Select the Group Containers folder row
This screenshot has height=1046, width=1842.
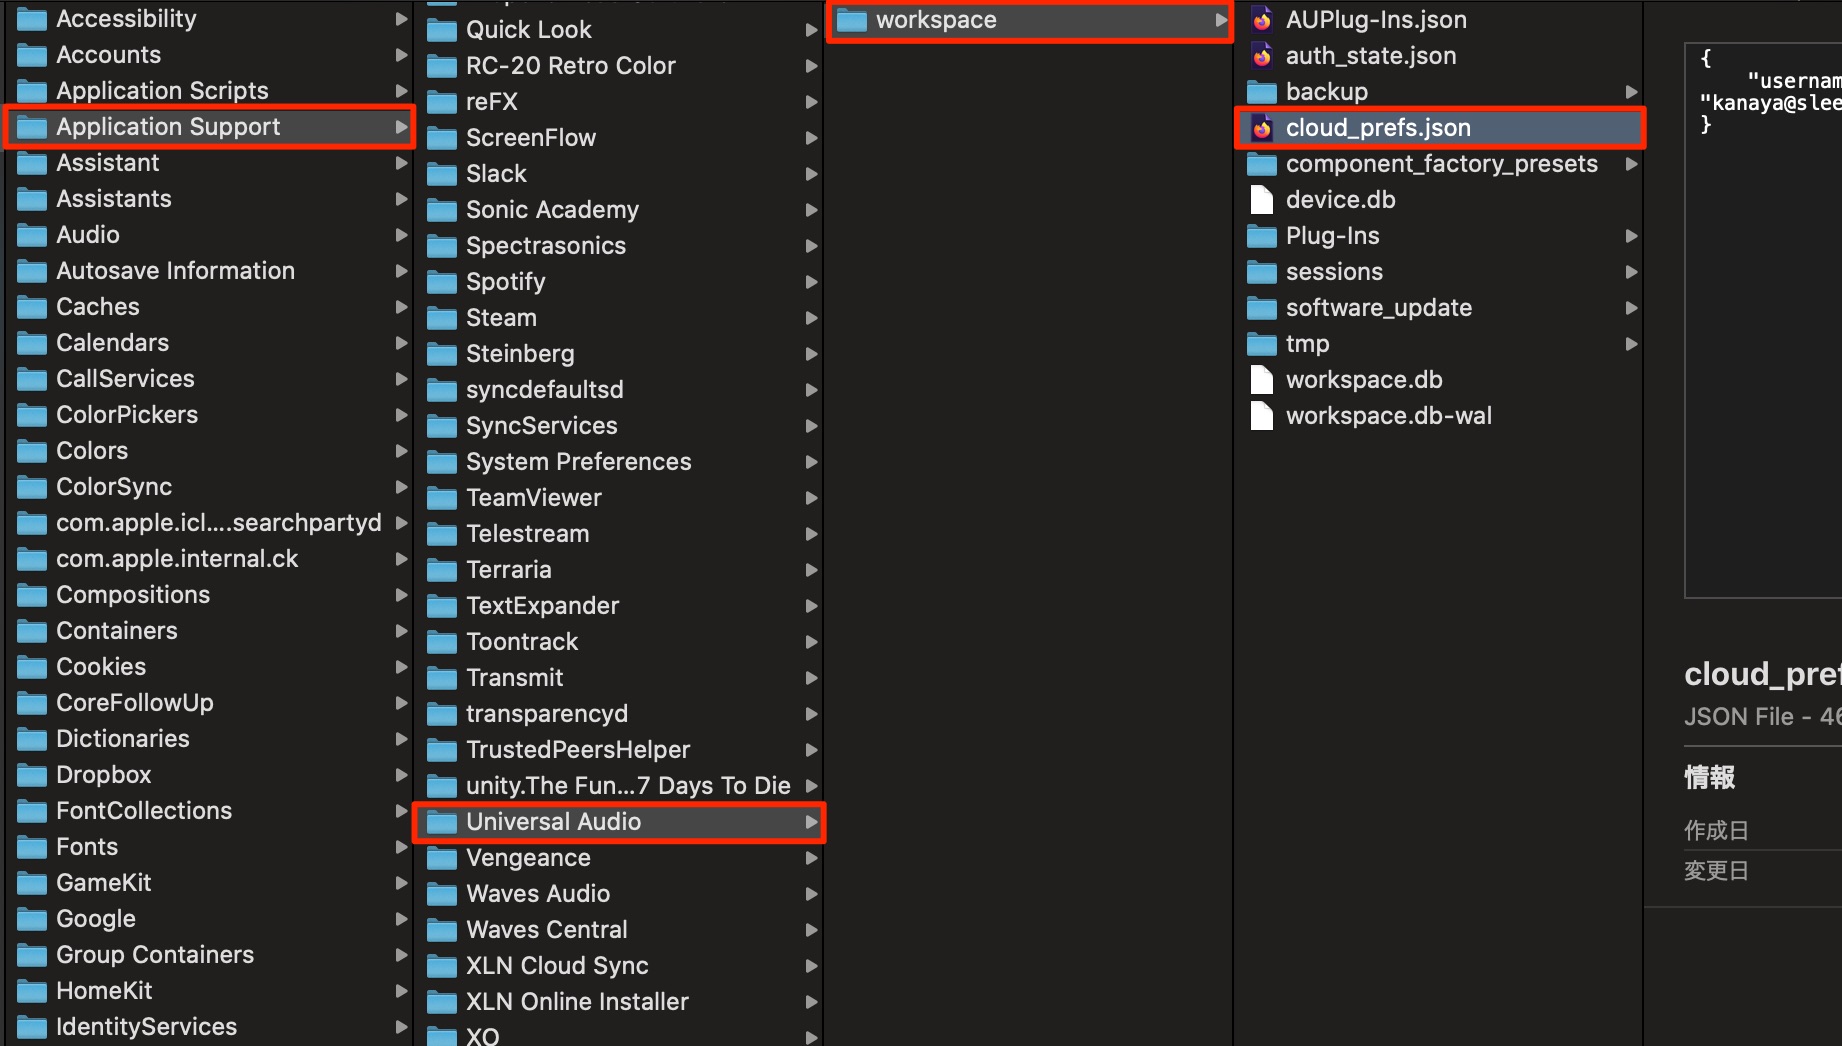[x=210, y=955]
